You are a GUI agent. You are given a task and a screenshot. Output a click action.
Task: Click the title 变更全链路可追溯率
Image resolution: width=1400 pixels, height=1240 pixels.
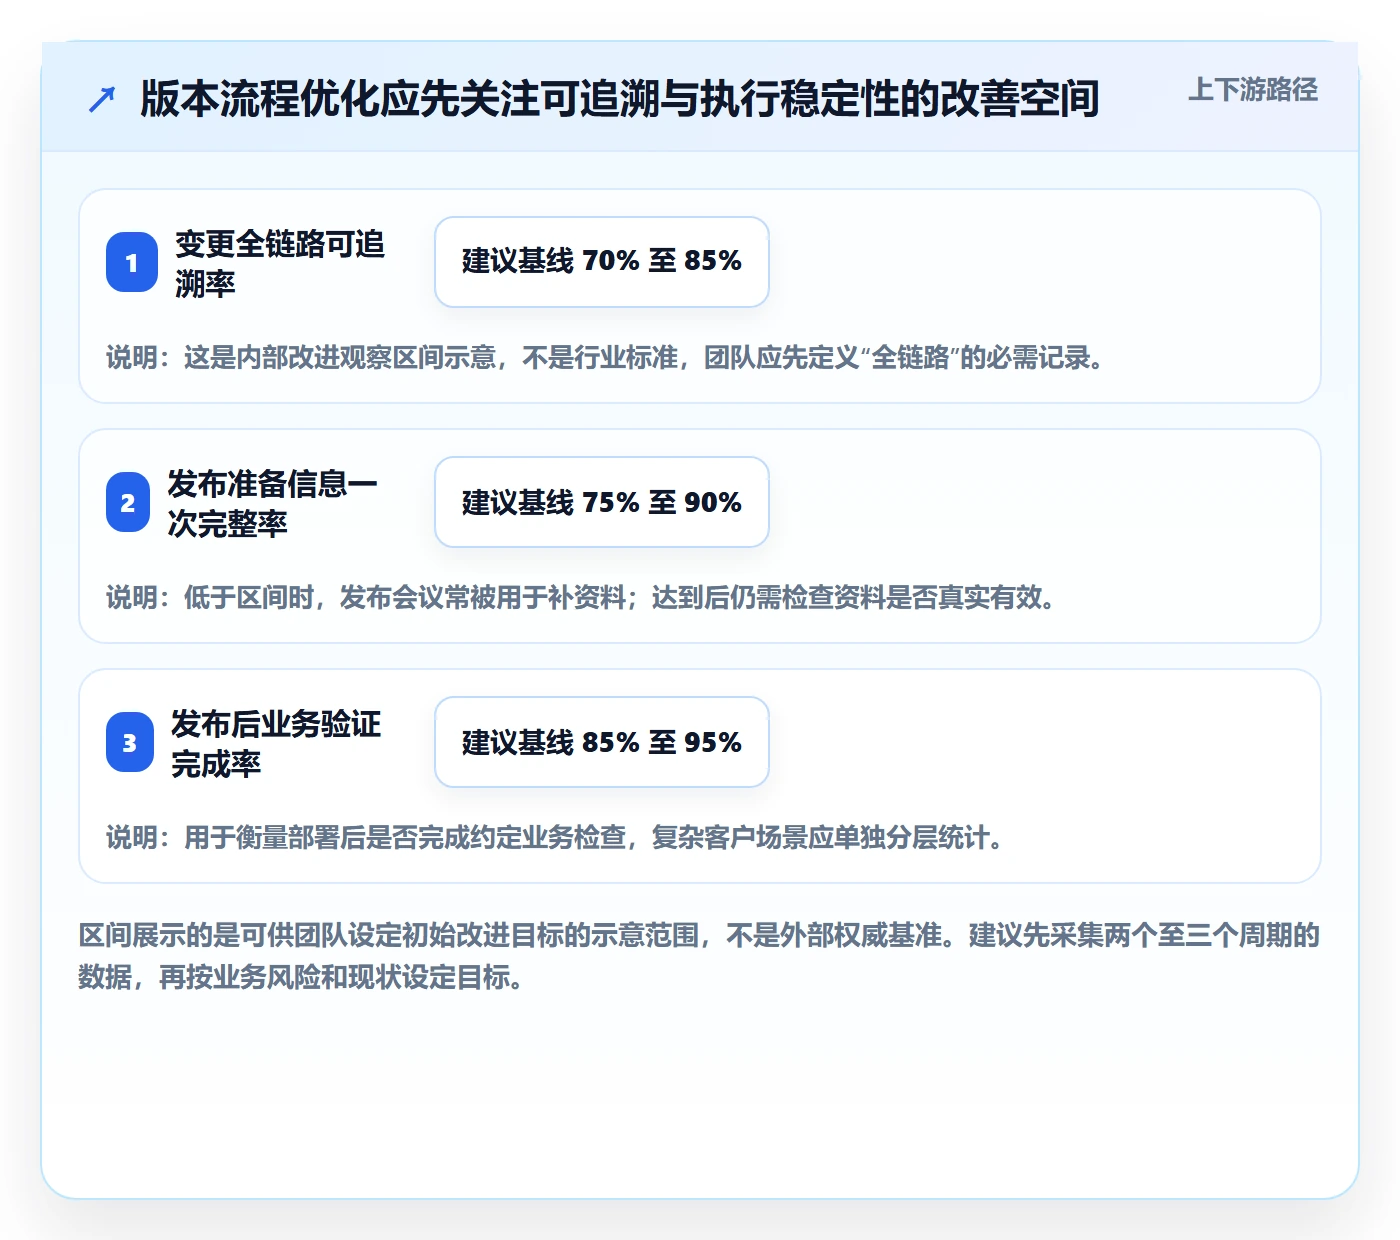280,263
